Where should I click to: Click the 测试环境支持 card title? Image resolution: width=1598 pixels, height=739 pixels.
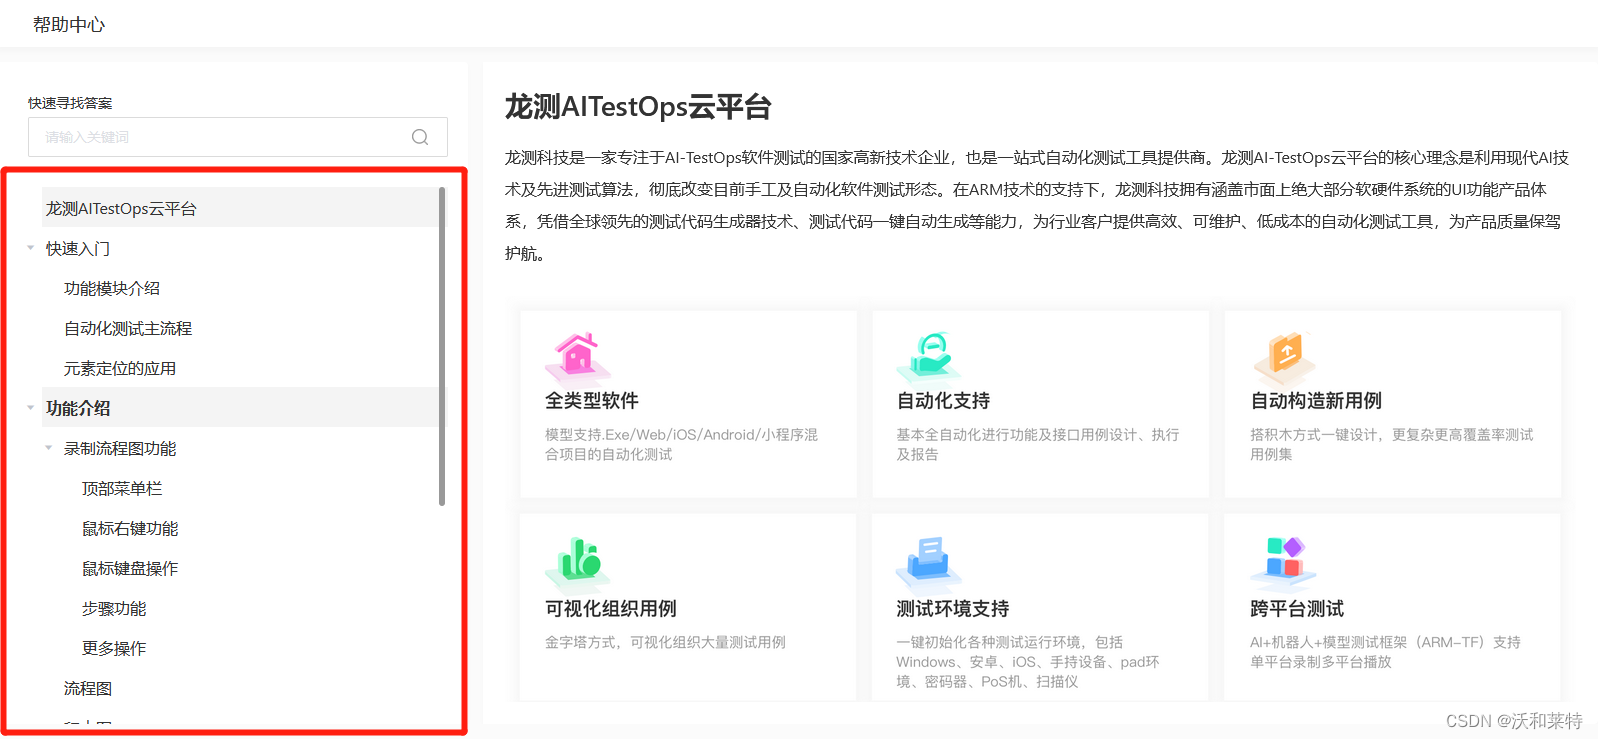[x=953, y=608]
